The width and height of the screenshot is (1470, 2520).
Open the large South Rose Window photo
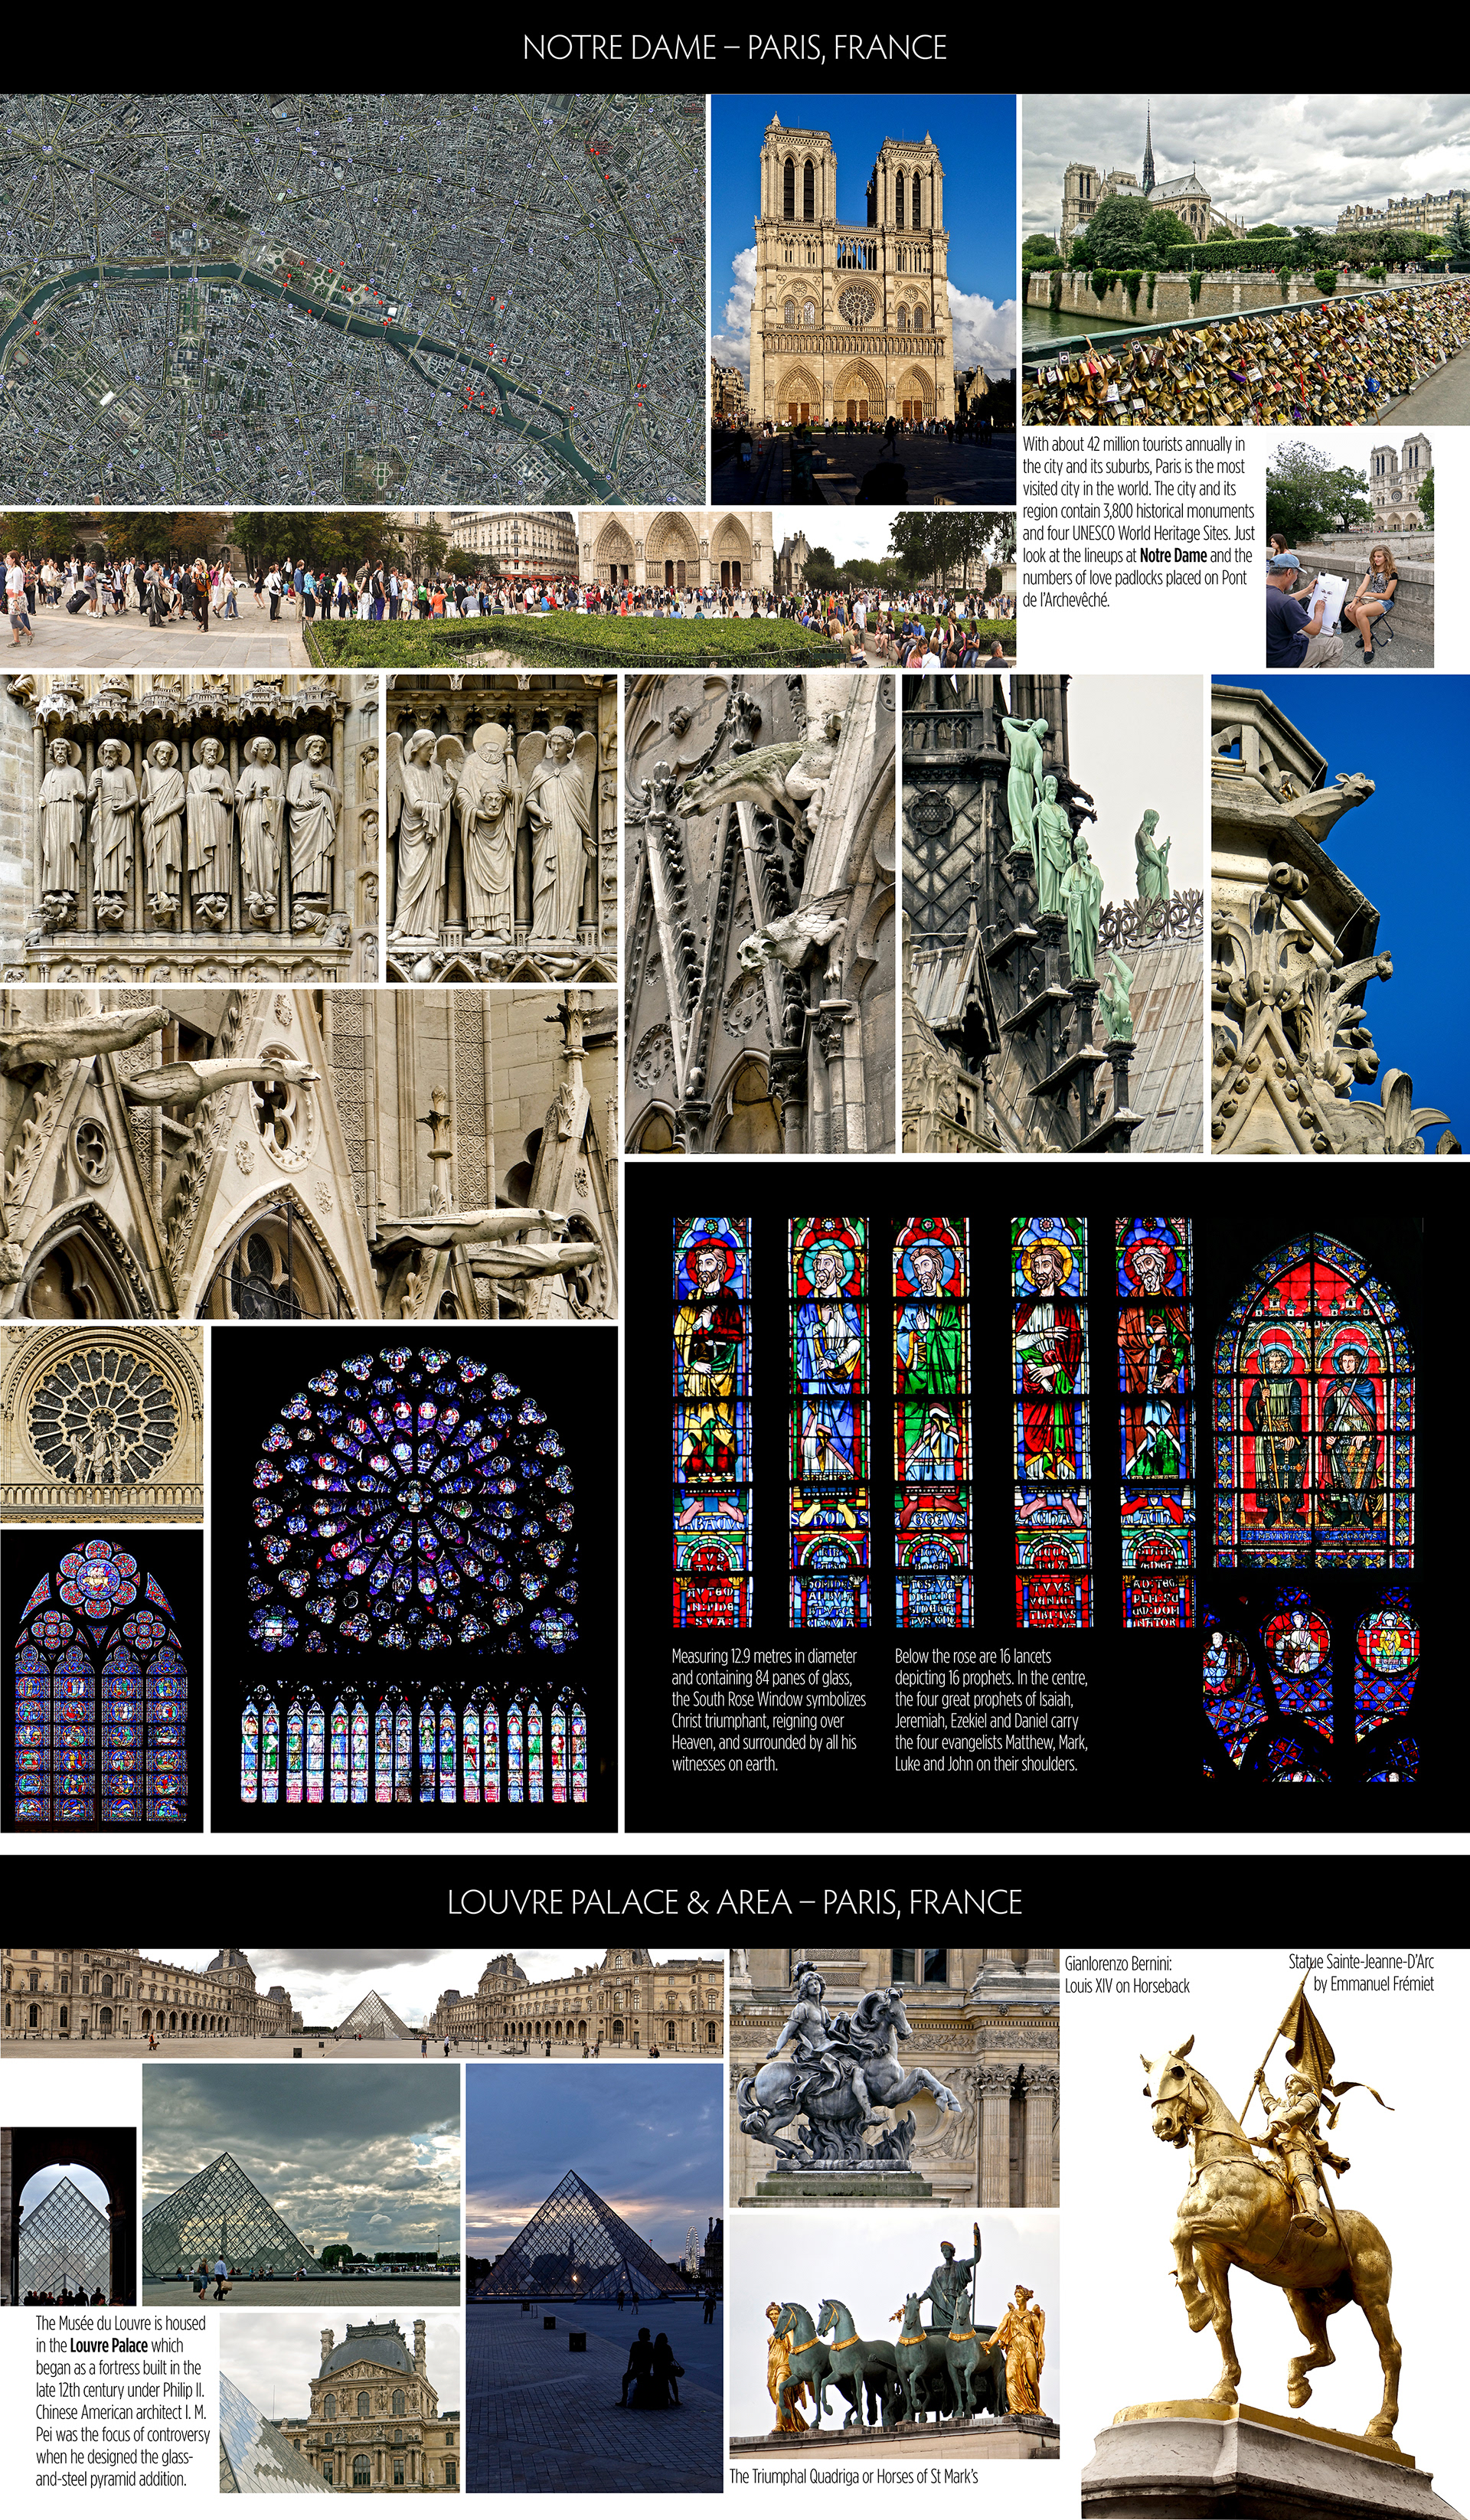[x=414, y=1579]
